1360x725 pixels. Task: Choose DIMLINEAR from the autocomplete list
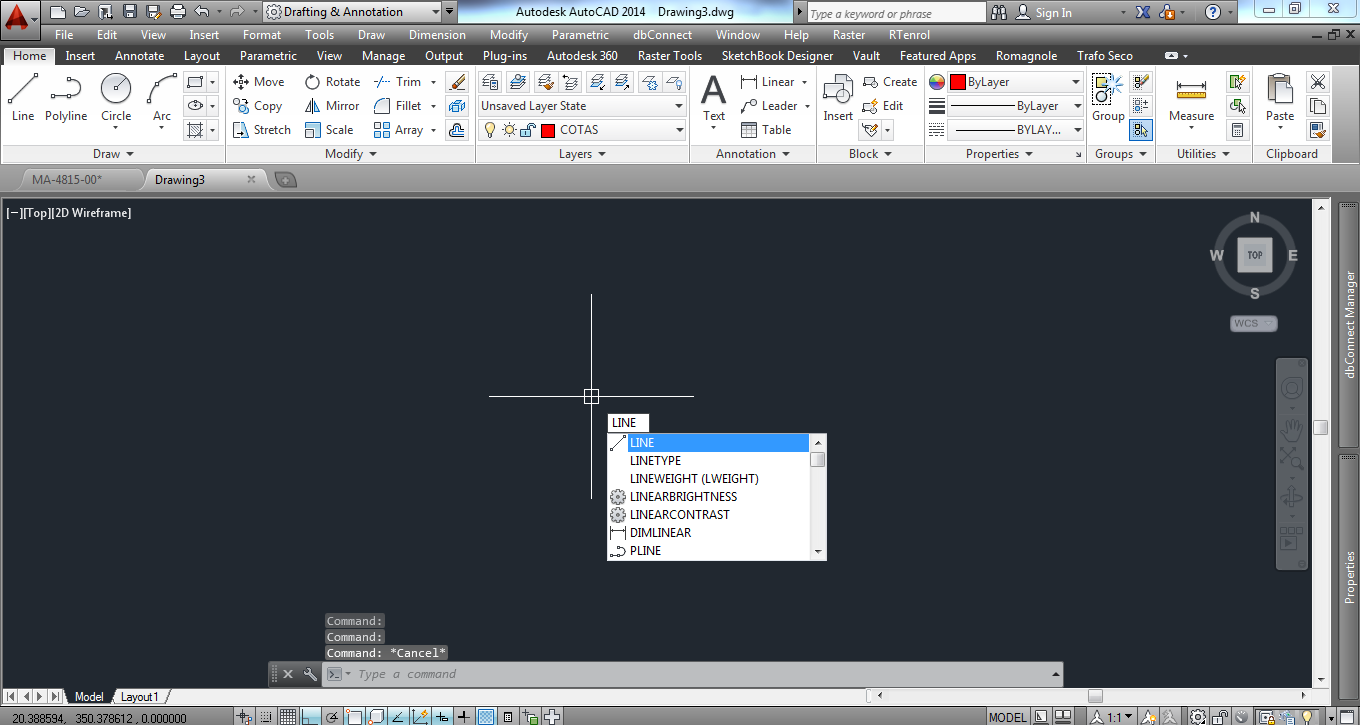(x=663, y=532)
